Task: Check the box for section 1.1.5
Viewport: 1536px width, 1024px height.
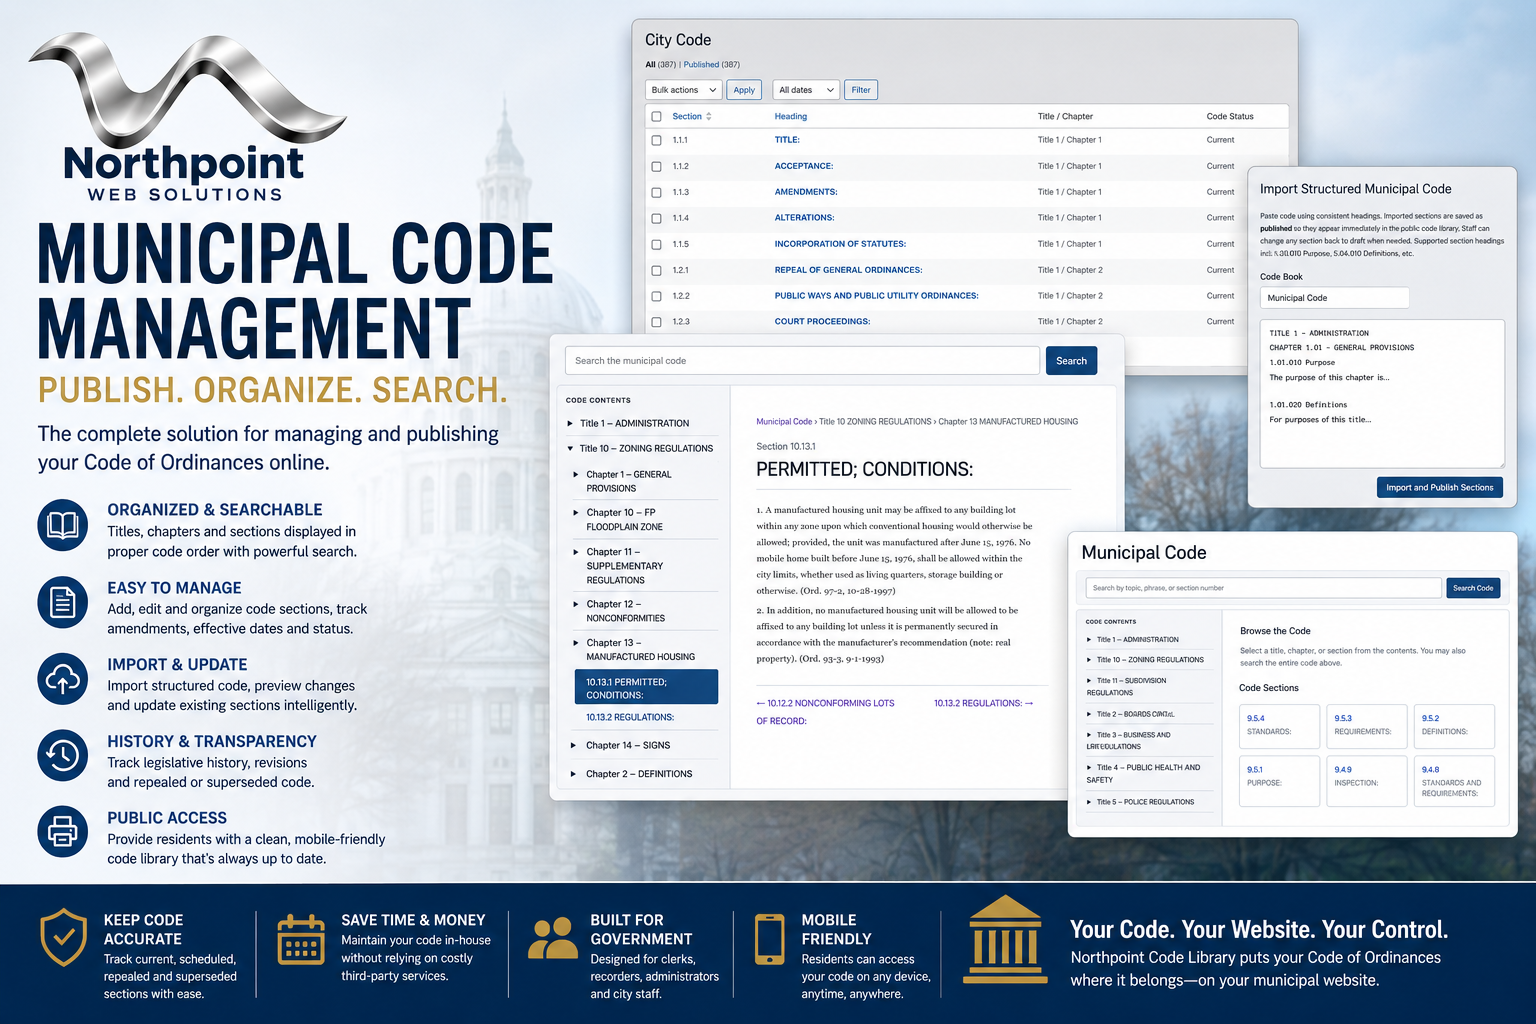Action: 657,245
